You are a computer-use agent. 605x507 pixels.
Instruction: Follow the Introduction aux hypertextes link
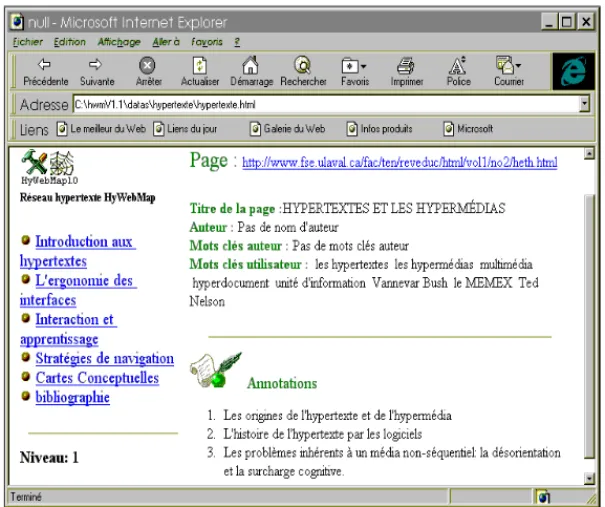click(x=77, y=251)
